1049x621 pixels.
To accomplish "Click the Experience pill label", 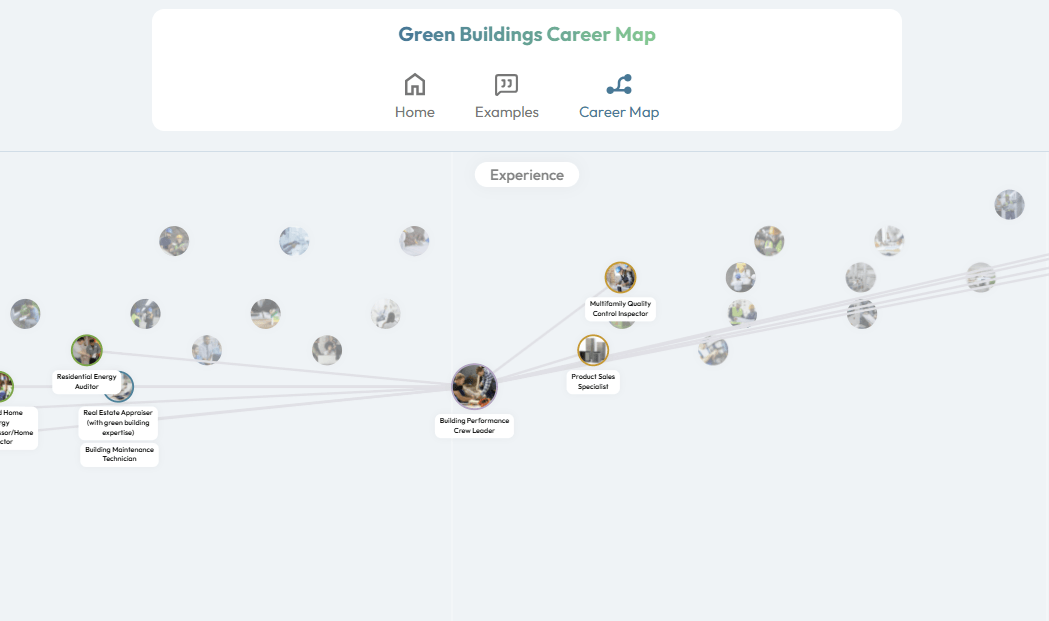I will 526,174.
